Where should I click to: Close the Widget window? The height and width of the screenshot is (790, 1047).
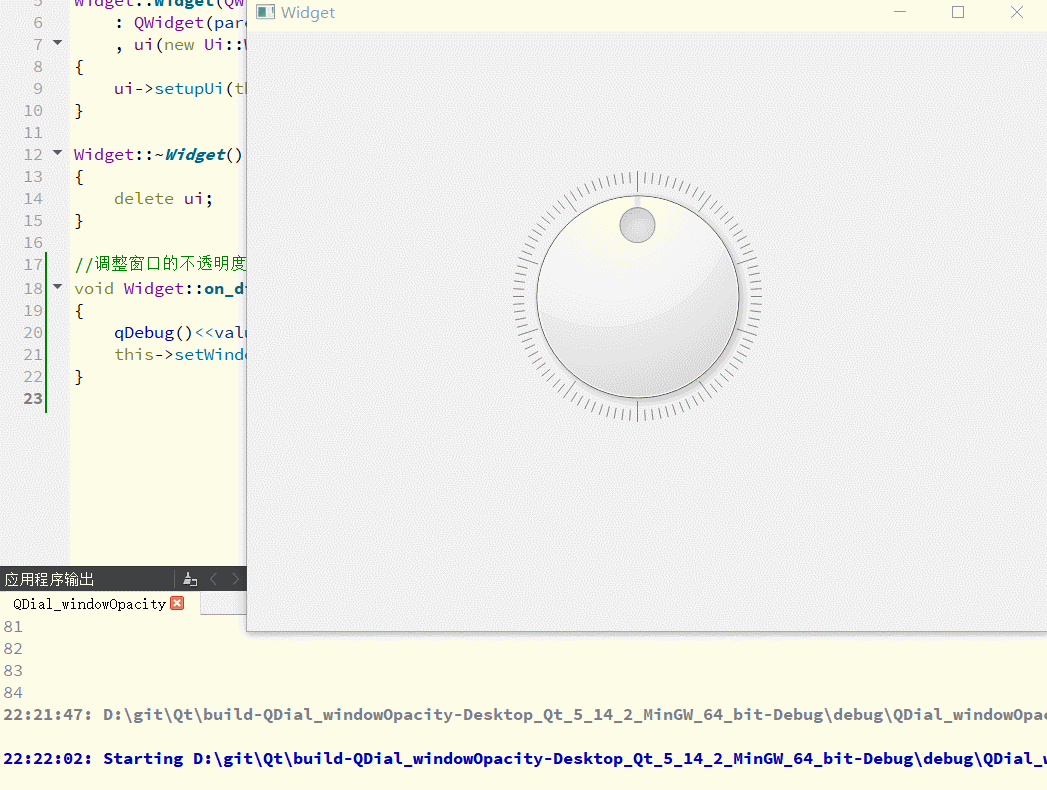point(1016,12)
